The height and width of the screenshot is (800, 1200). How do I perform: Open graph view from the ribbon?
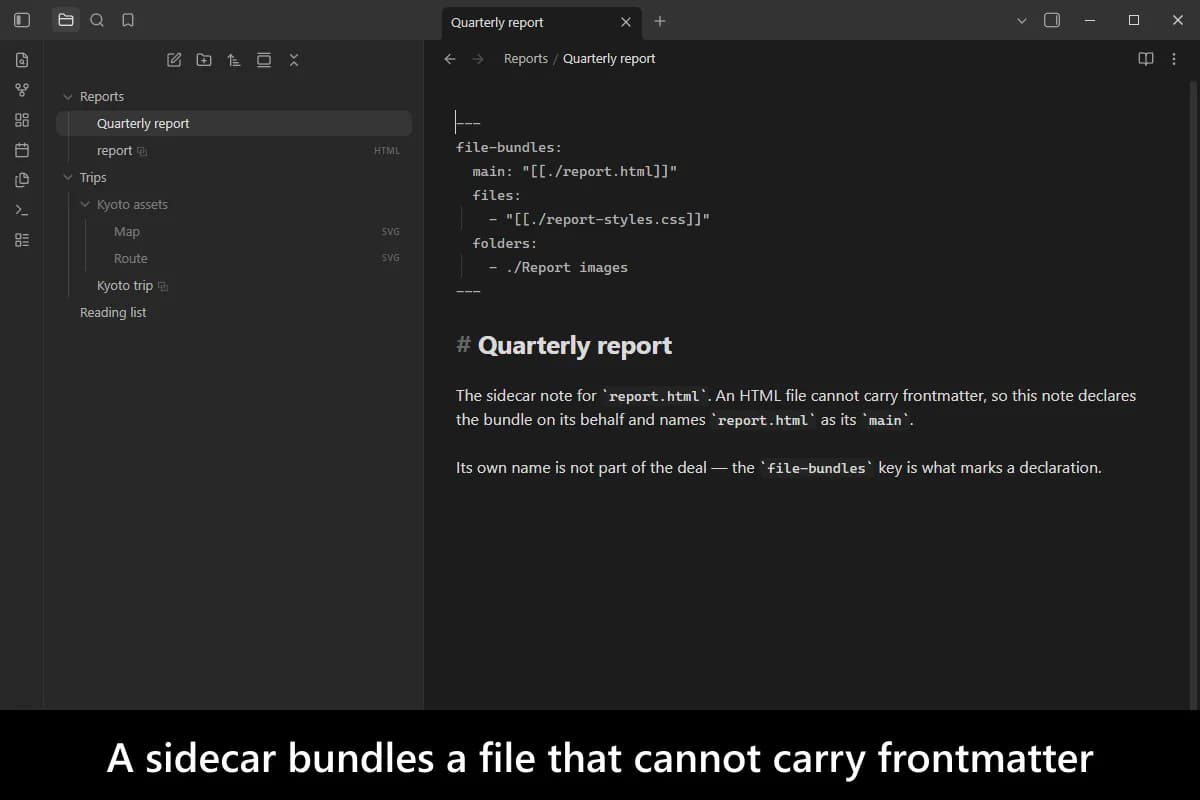[x=21, y=90]
